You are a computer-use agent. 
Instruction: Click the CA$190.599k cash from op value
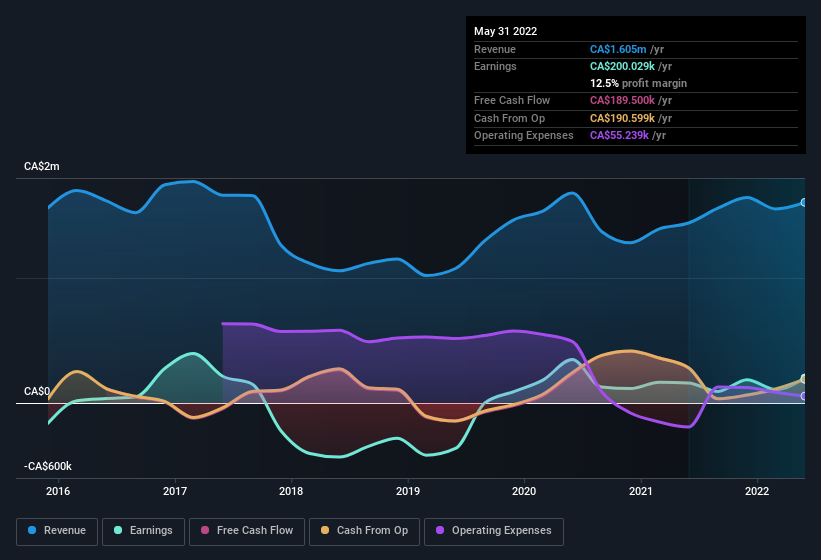(622, 118)
